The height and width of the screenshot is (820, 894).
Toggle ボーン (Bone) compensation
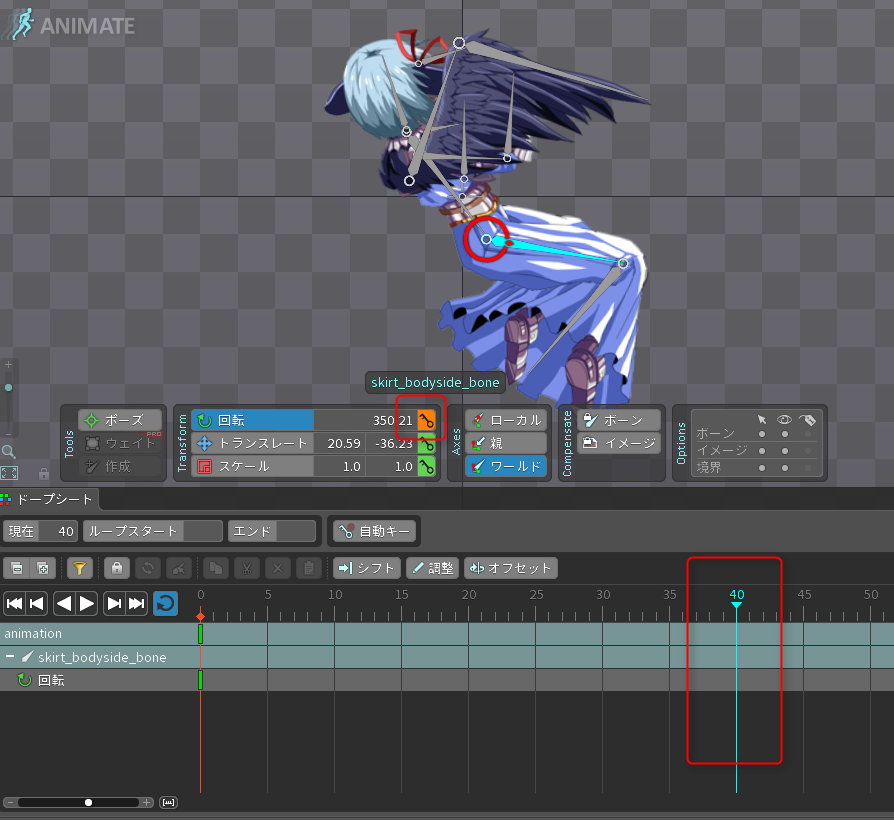[x=619, y=420]
